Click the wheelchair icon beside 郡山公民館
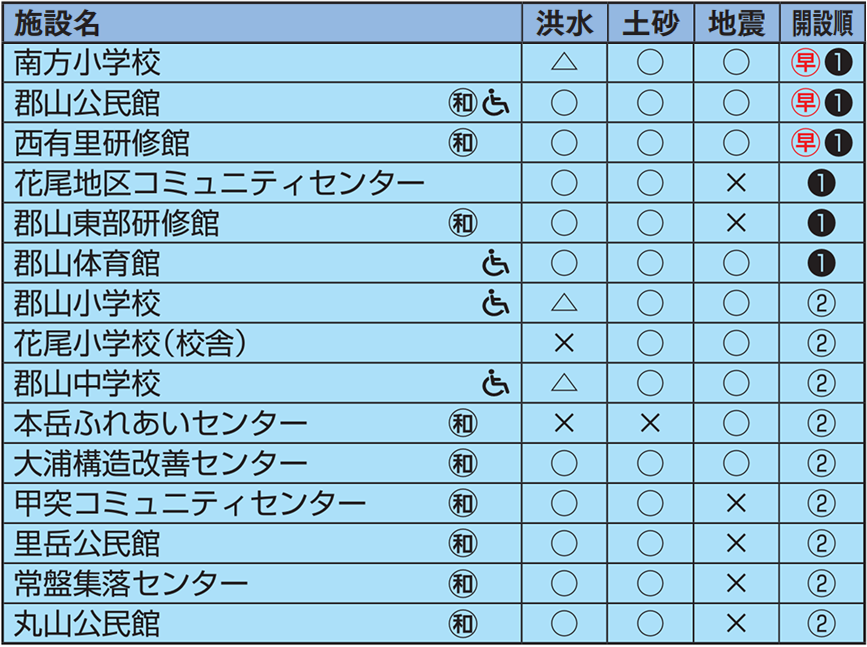The image size is (867, 647). [495, 103]
